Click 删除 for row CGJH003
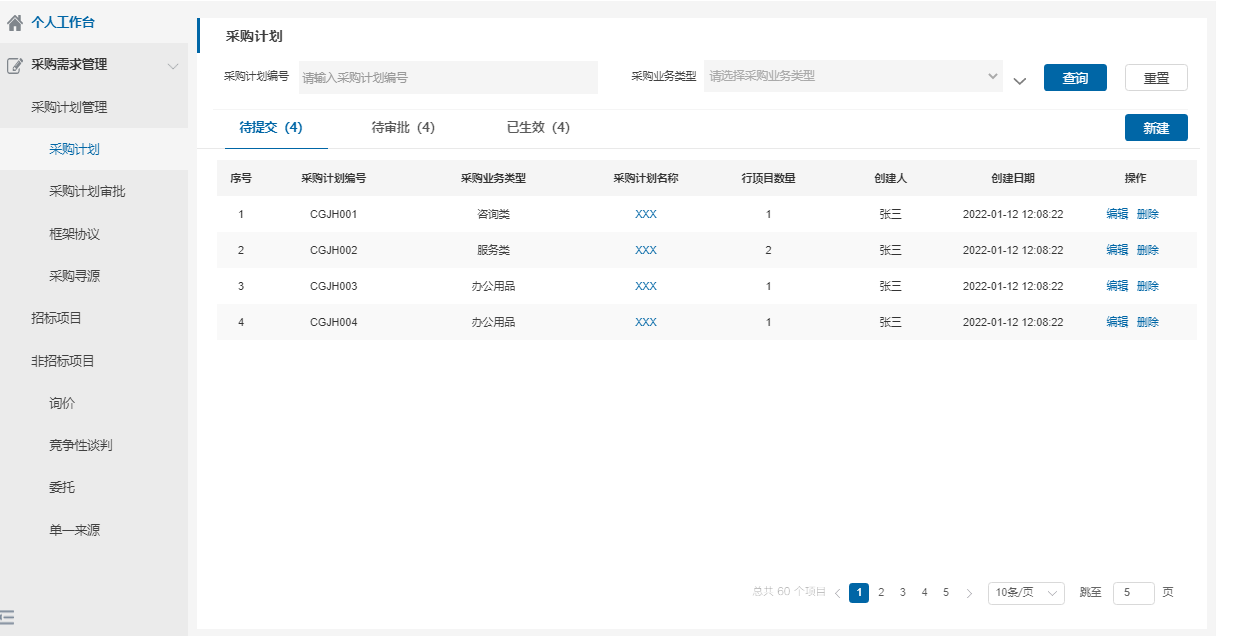 pos(1148,286)
